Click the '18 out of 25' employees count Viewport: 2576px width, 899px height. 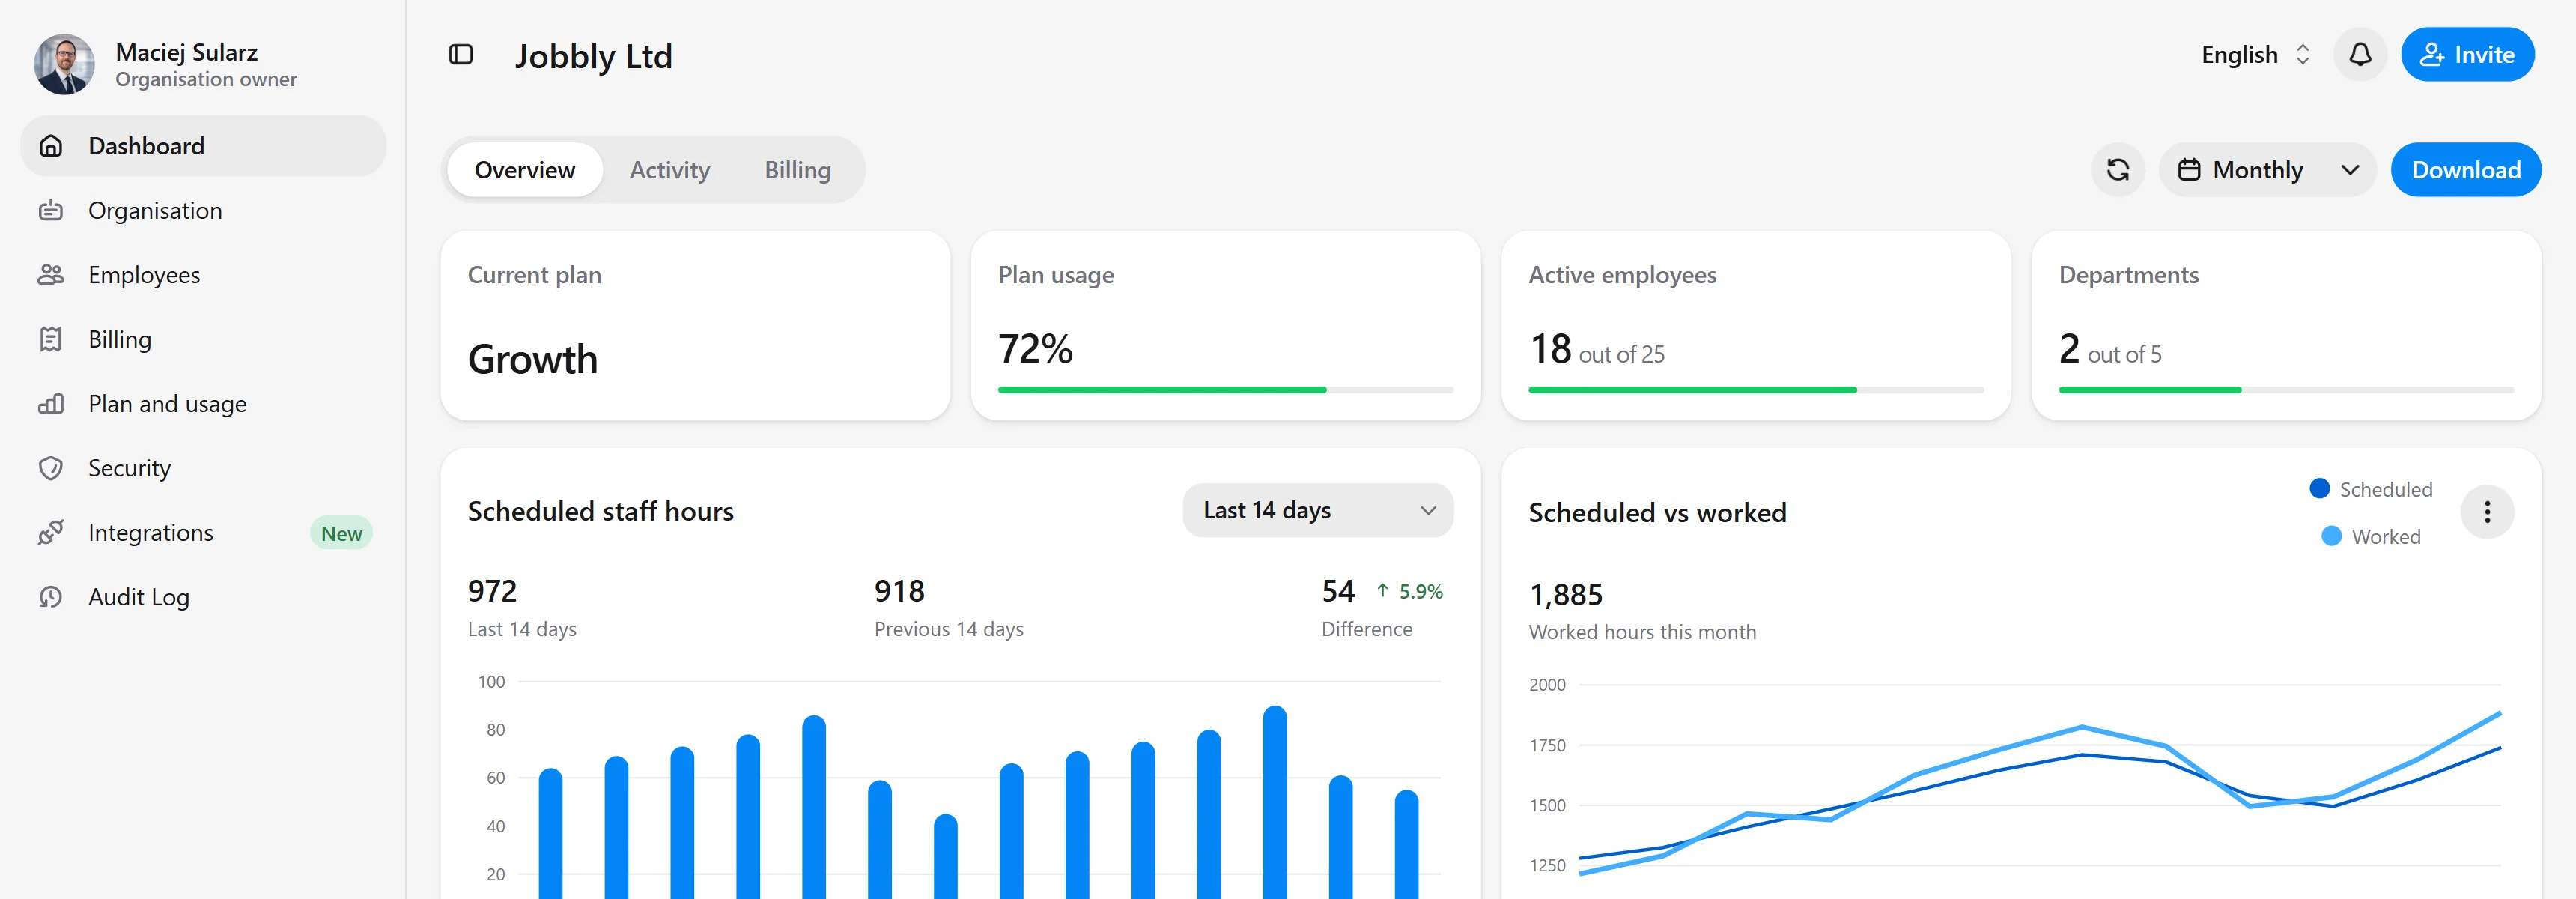(1596, 350)
